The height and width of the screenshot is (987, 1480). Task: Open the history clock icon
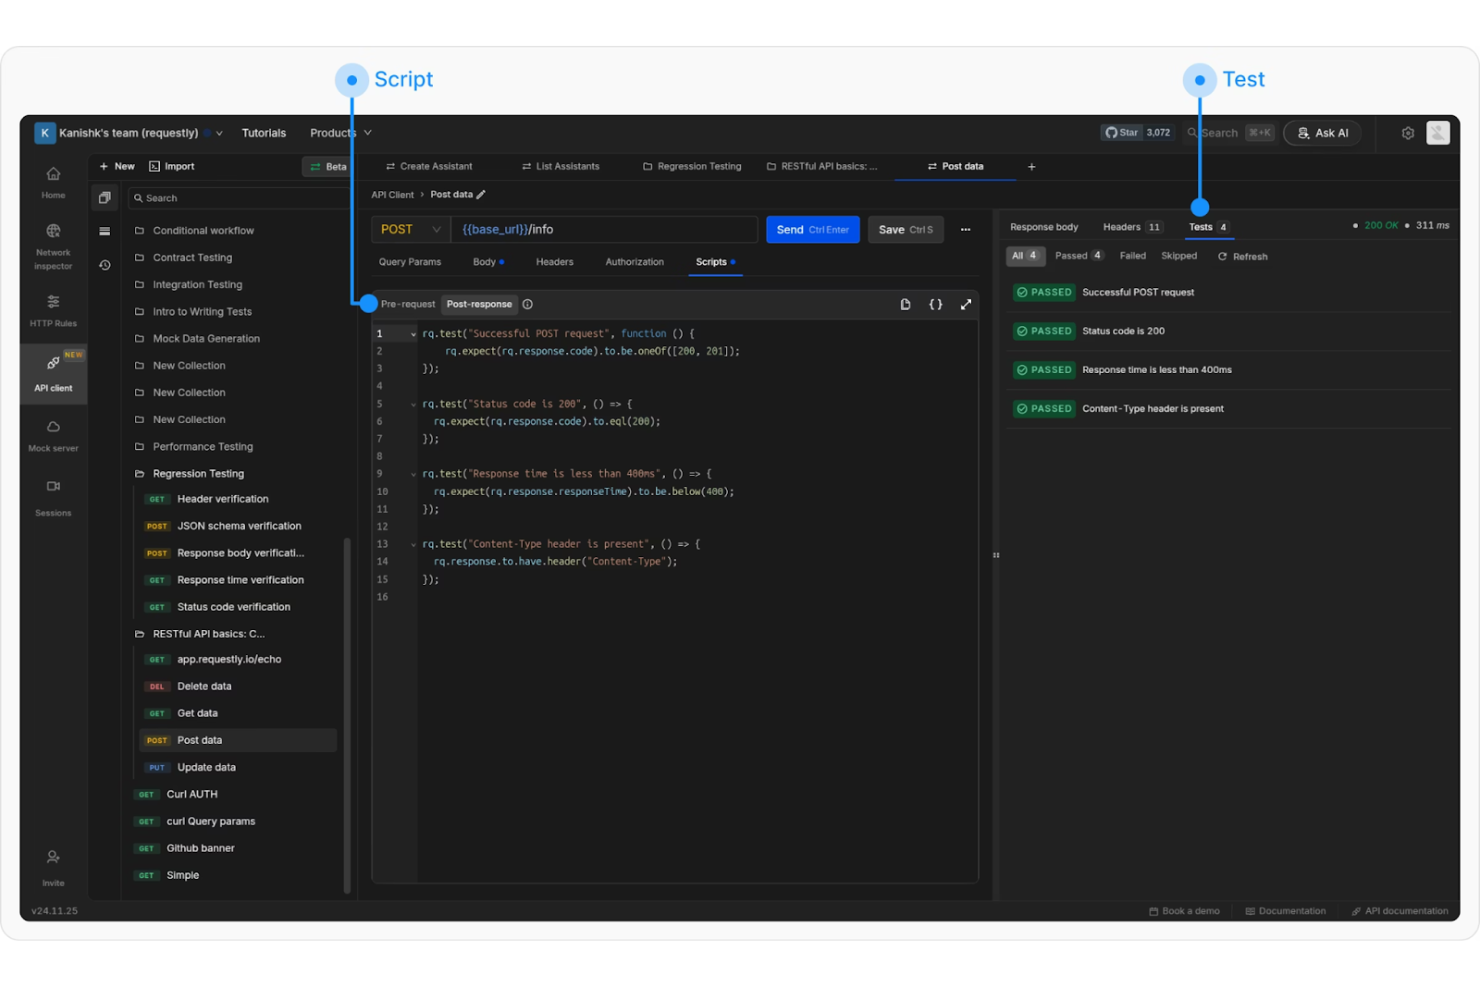click(x=105, y=265)
